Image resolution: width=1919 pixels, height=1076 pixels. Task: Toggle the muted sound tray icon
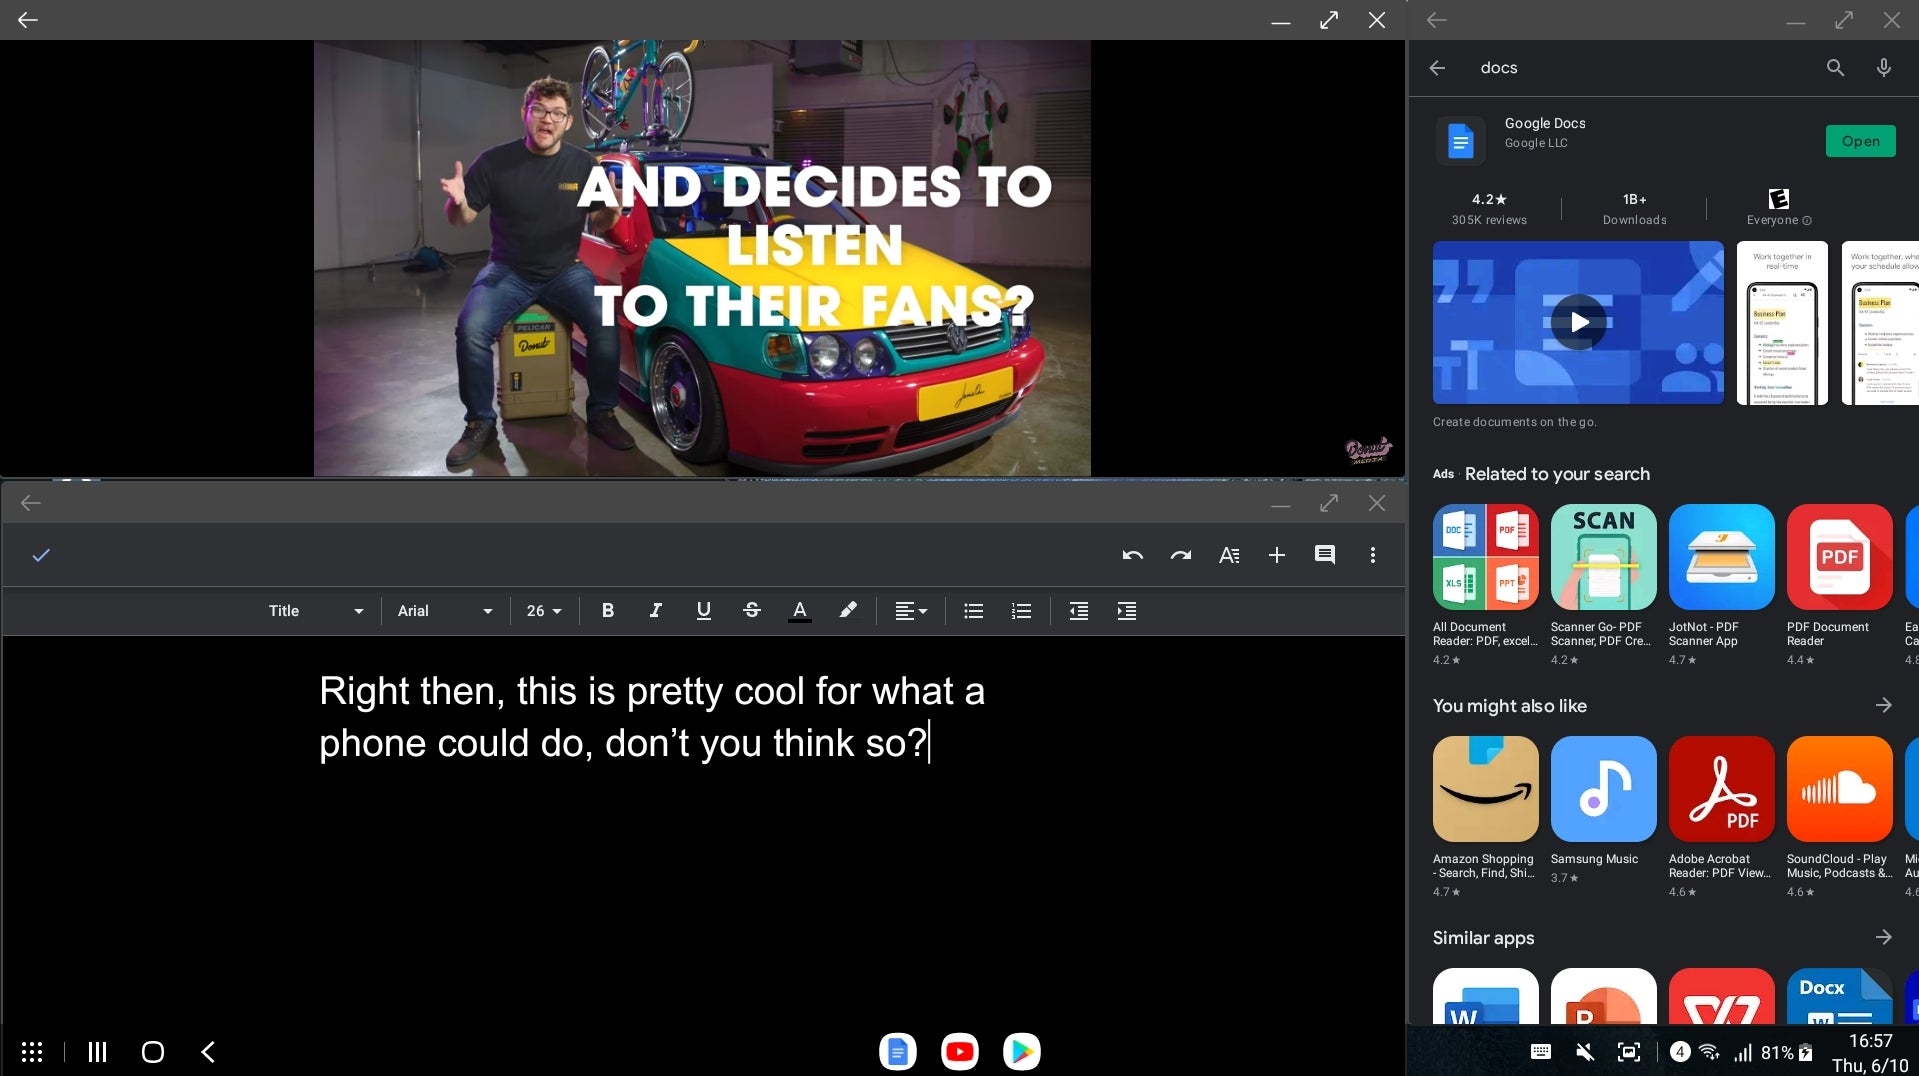click(x=1584, y=1052)
